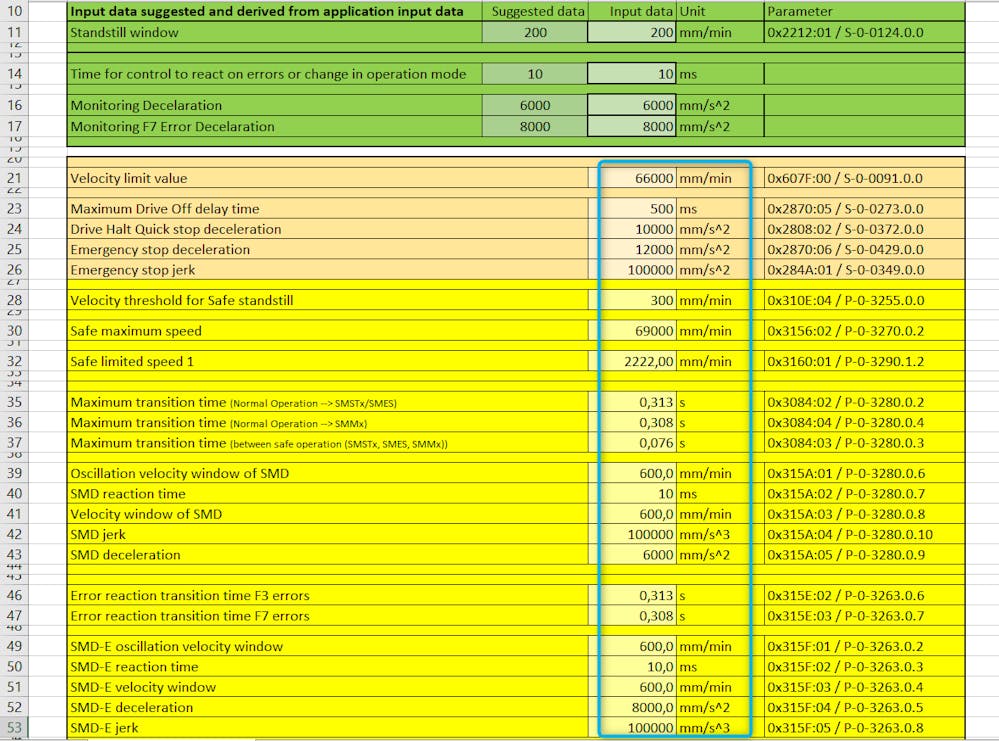The width and height of the screenshot is (999, 741).
Task: Select the 10000 quick stop deceleration value
Action: (x=631, y=229)
